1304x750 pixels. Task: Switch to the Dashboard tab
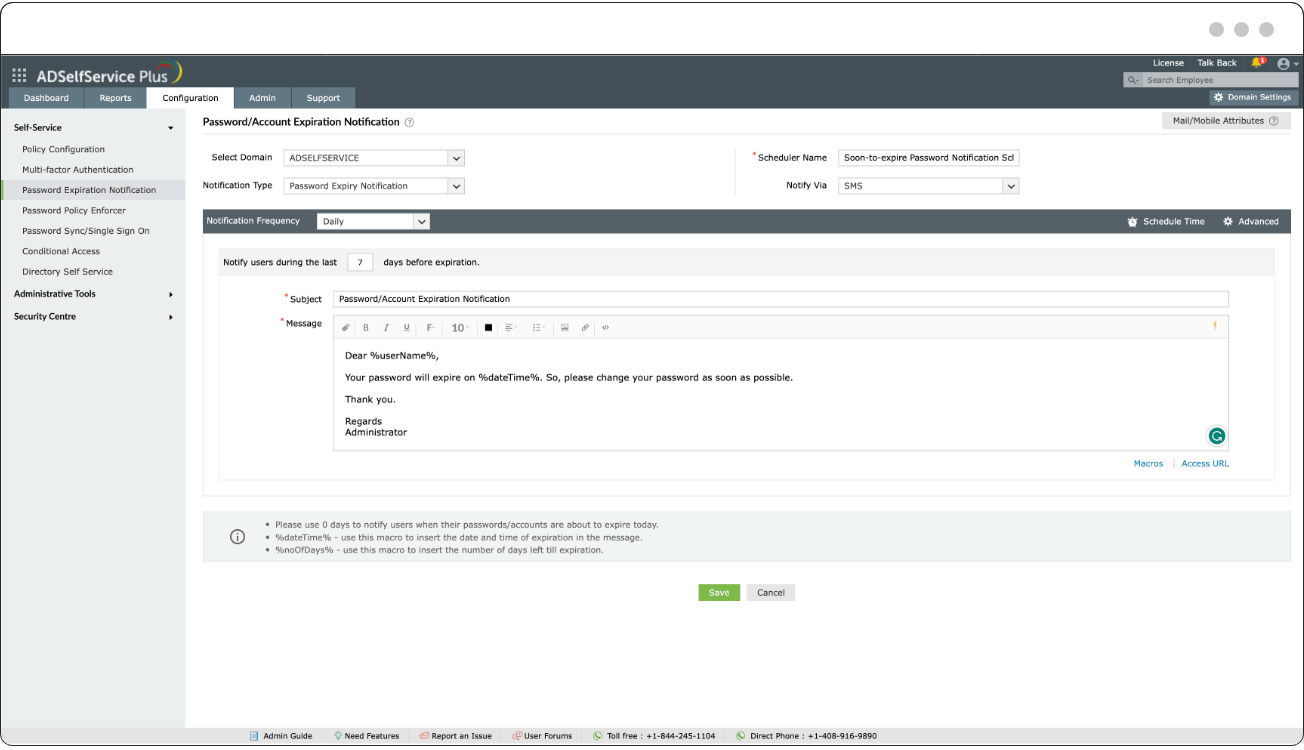pyautogui.click(x=46, y=98)
